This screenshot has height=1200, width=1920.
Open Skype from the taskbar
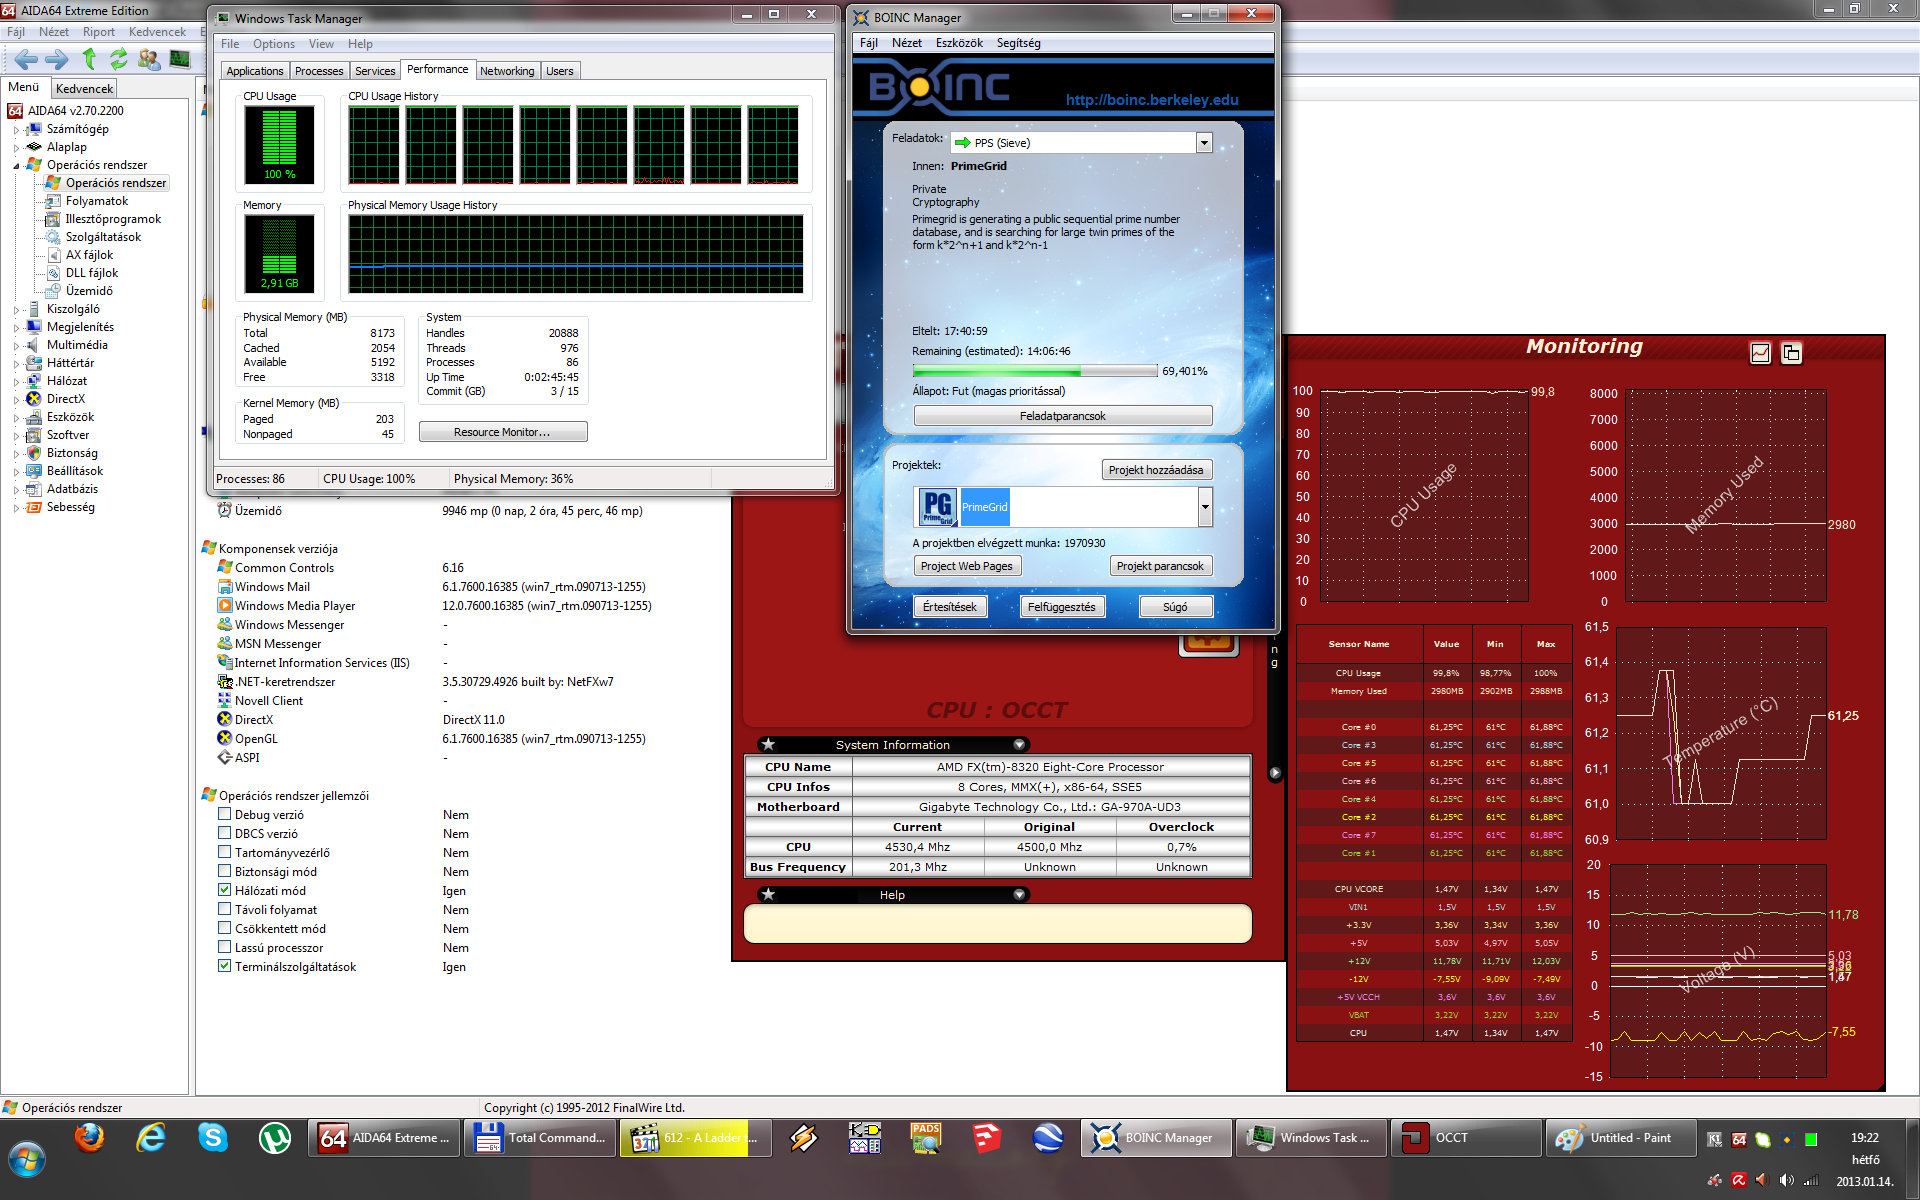coord(212,1138)
